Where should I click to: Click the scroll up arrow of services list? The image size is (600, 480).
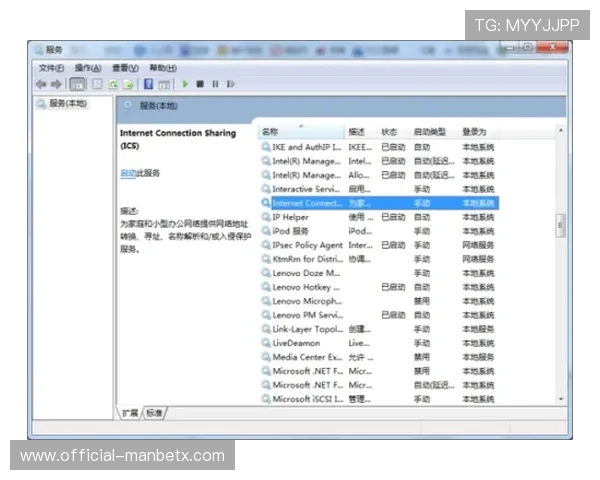pos(561,131)
